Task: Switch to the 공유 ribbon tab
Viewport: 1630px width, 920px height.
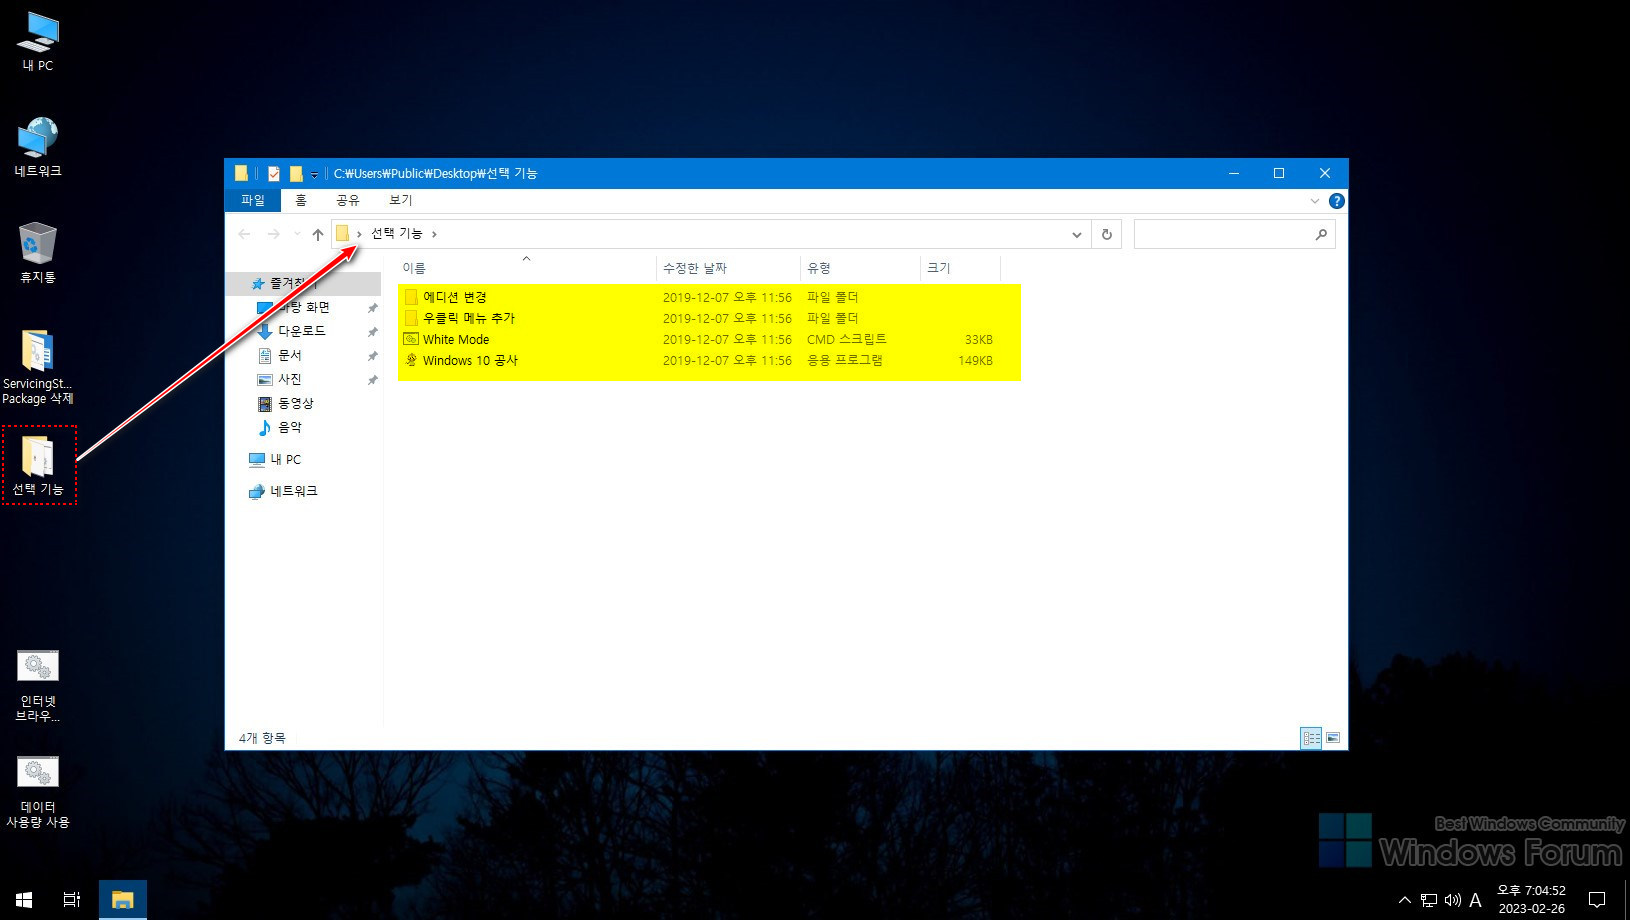Action: tap(348, 200)
